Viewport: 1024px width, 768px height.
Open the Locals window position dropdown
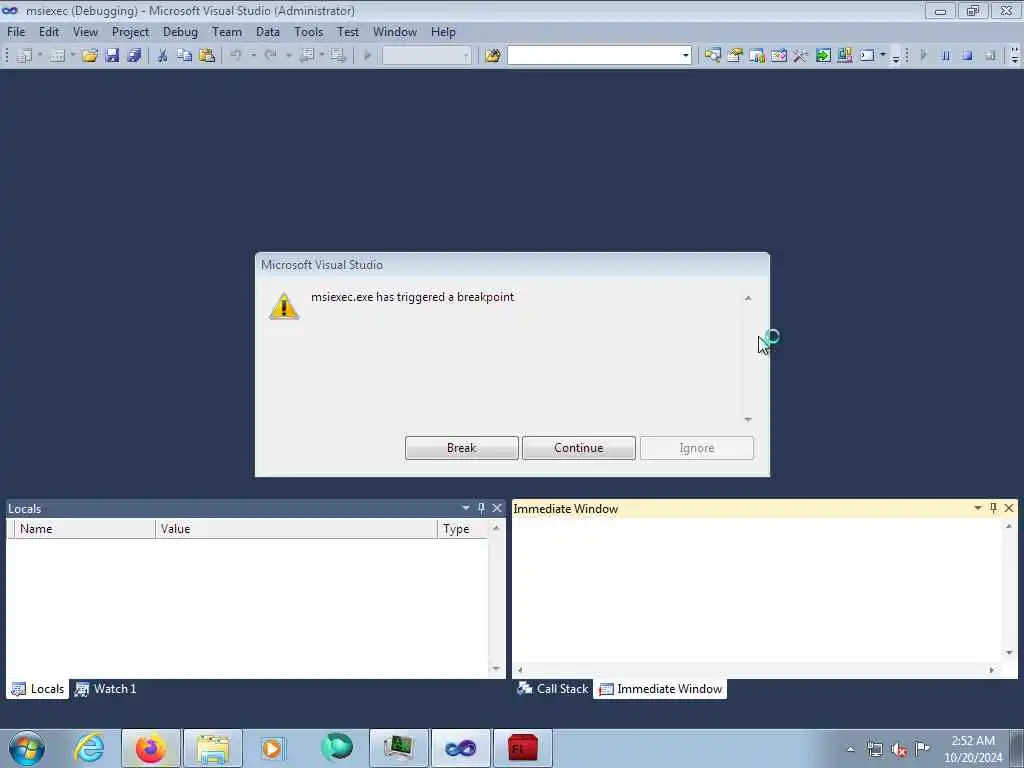(x=466, y=508)
